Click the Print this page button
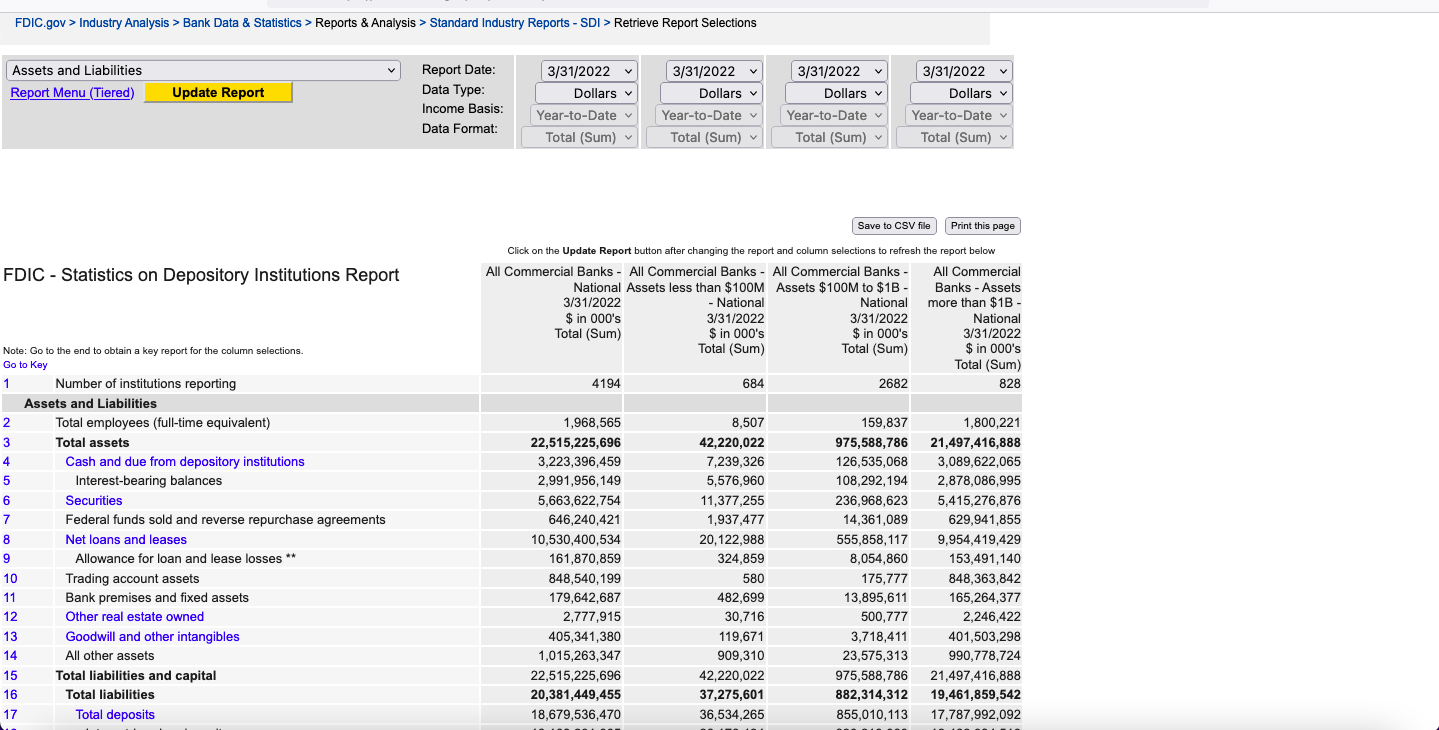The width and height of the screenshot is (1439, 730). click(982, 226)
